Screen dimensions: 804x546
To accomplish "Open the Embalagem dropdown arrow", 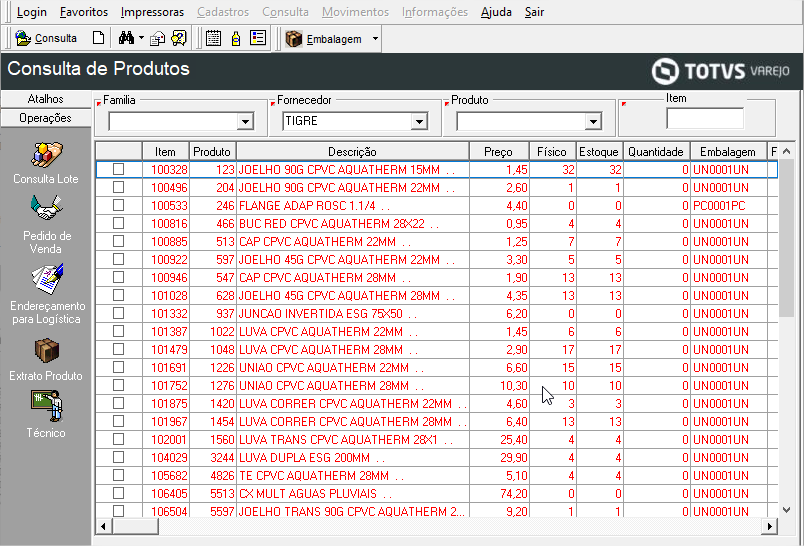I will coord(375,38).
